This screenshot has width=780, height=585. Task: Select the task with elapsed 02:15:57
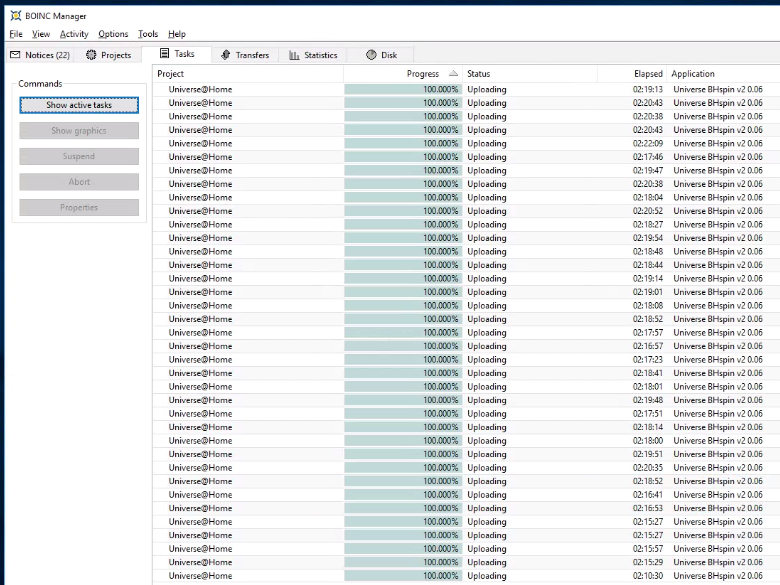coord(466,549)
